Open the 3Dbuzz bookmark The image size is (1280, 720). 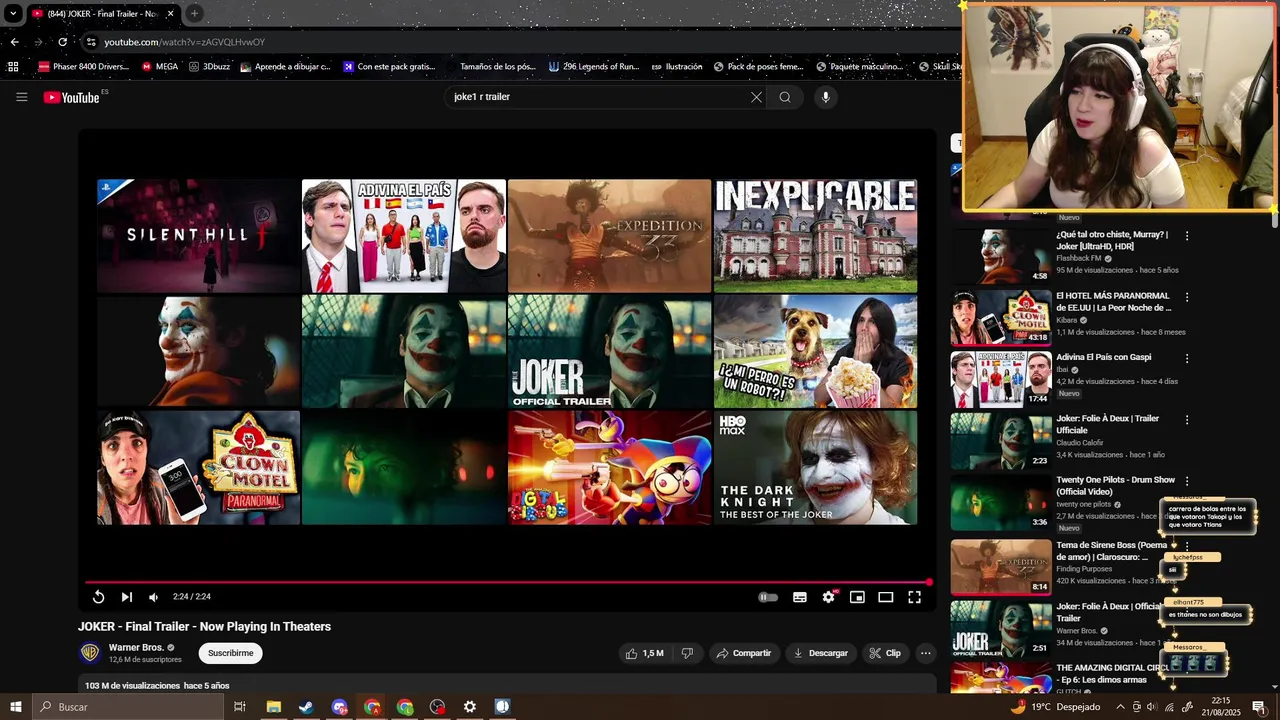point(210,67)
